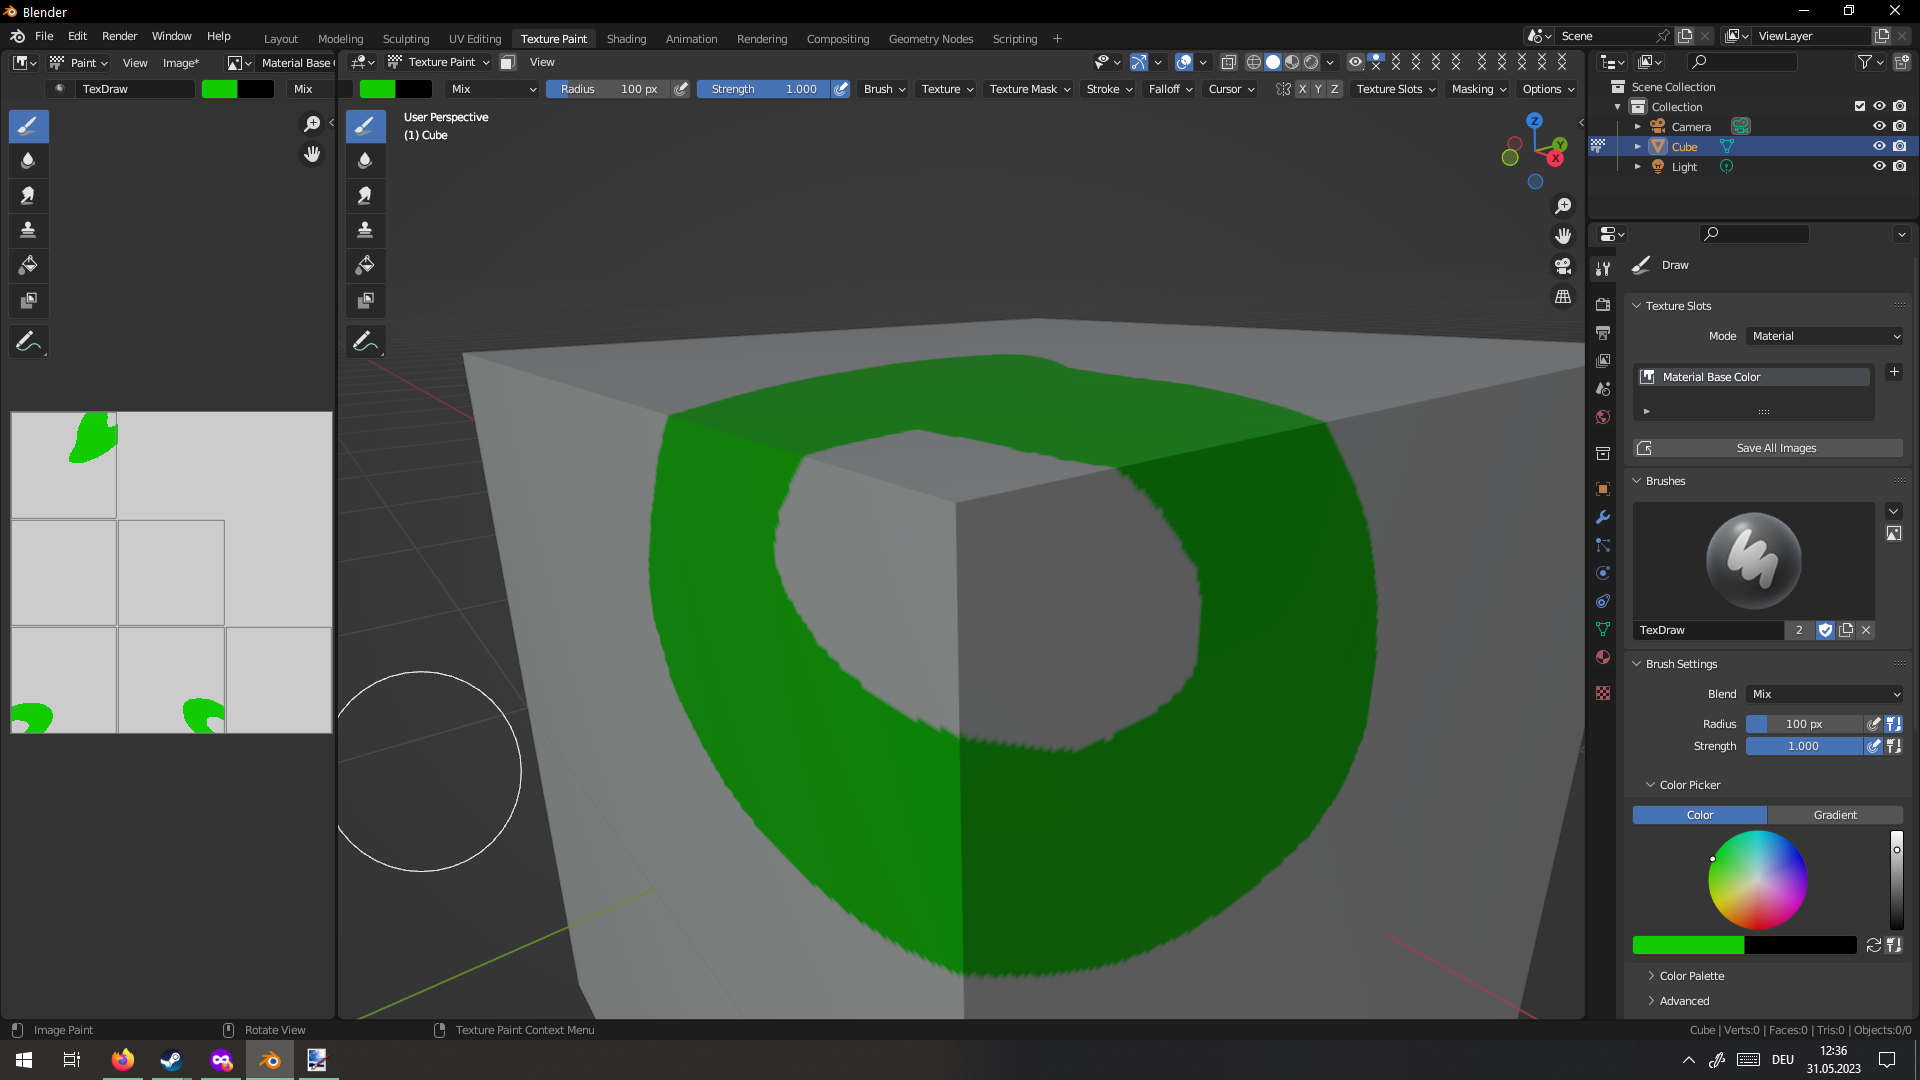
Task: Open the UV Editing workspace tab
Action: pyautogui.click(x=474, y=39)
